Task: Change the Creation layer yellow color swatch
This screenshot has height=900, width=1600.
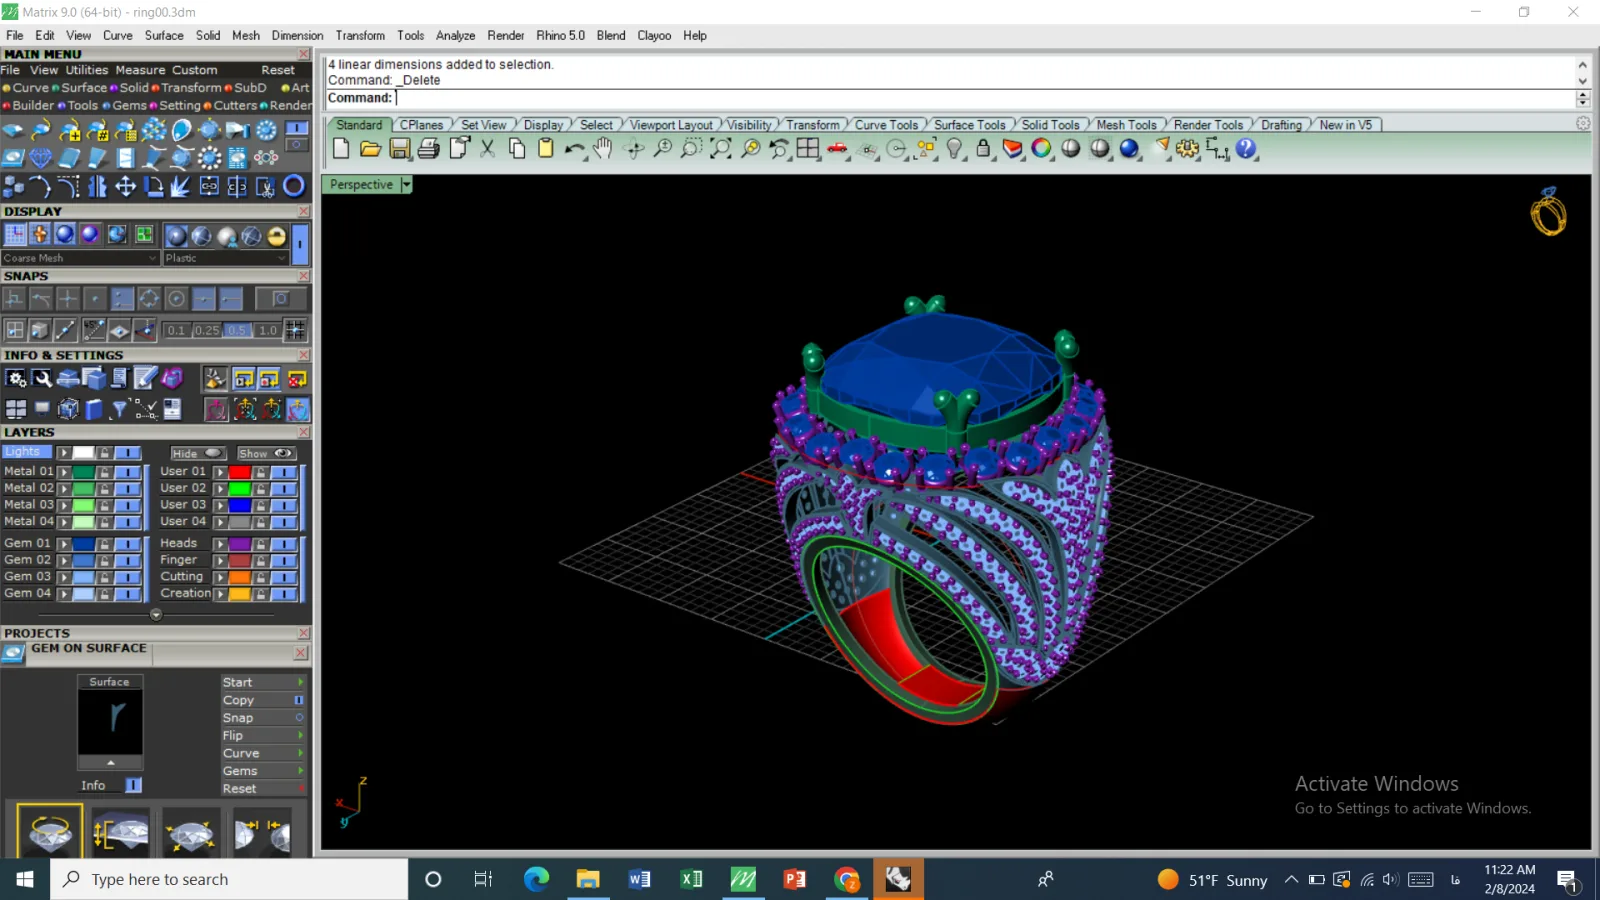Action: click(x=240, y=594)
